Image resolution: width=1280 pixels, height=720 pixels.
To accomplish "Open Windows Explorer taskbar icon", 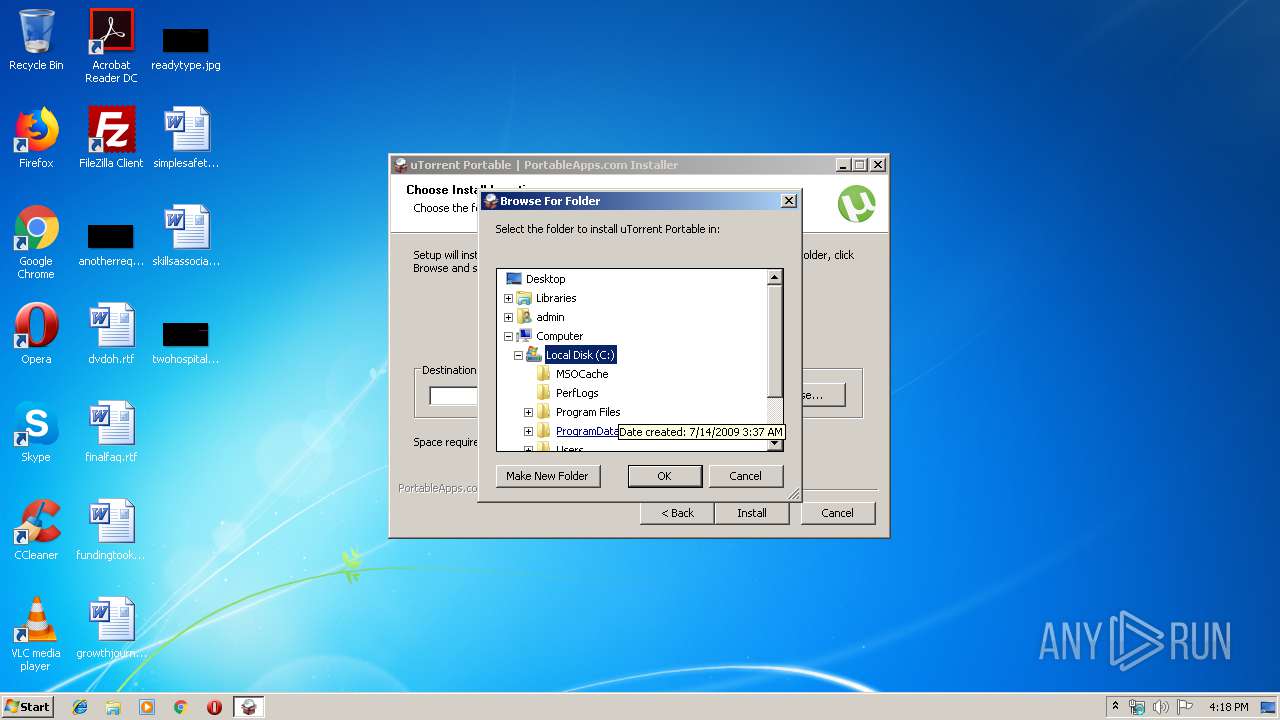I will coord(113,707).
